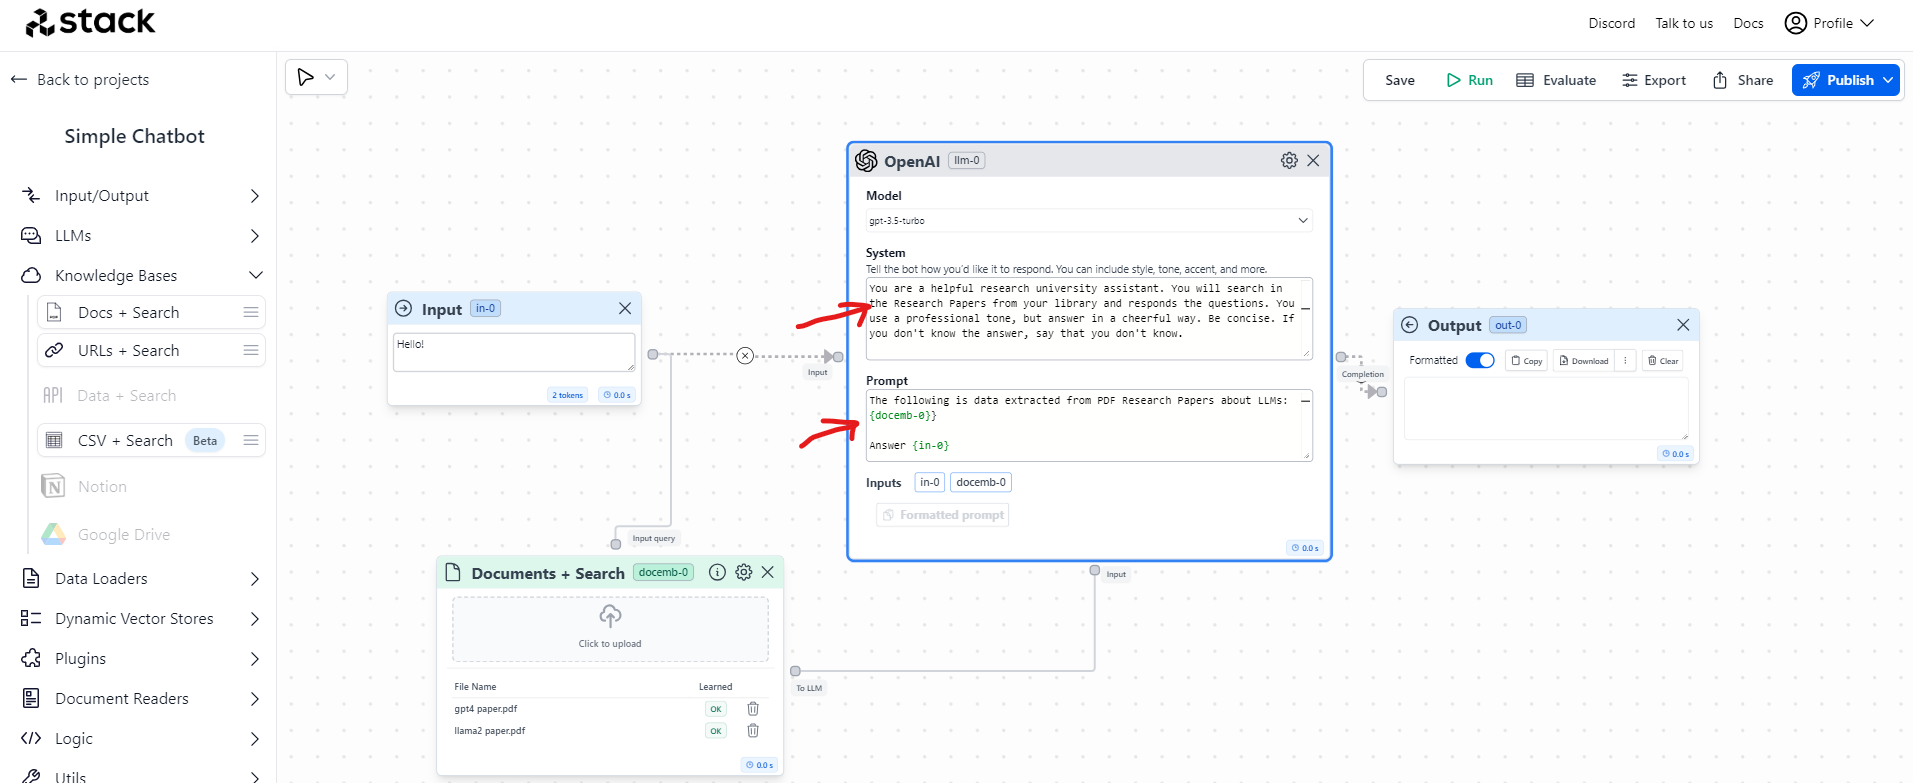Screen dimensions: 1913x783
Task: Open Documents + Search info icon
Action: pyautogui.click(x=717, y=572)
